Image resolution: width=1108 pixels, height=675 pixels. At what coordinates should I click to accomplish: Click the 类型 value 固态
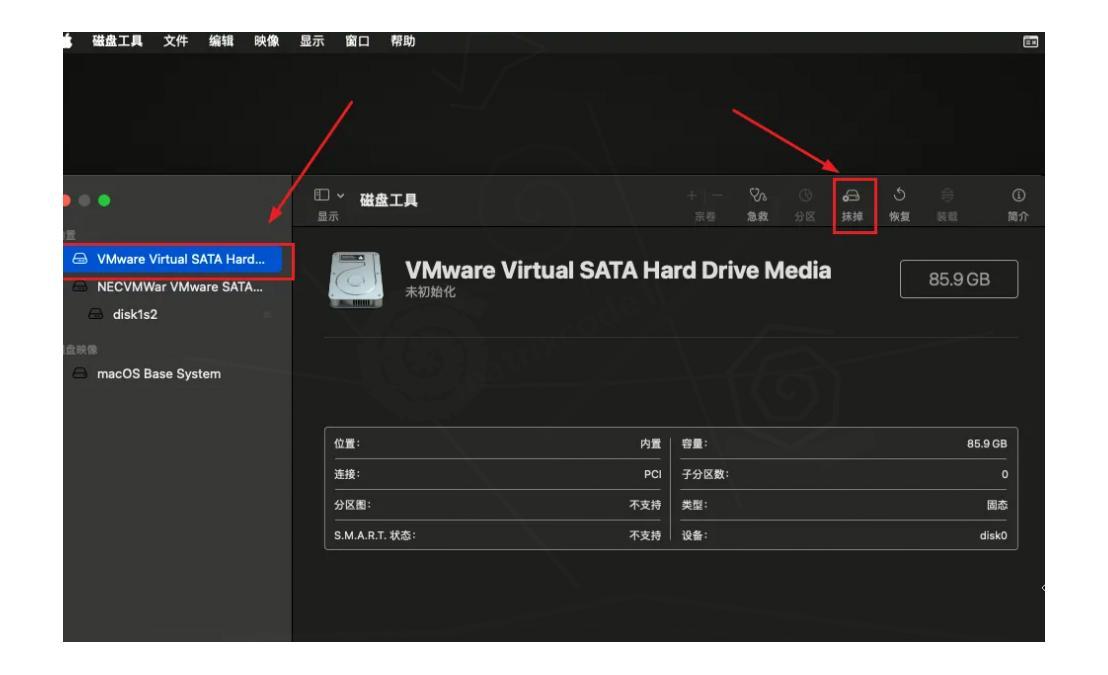point(997,505)
